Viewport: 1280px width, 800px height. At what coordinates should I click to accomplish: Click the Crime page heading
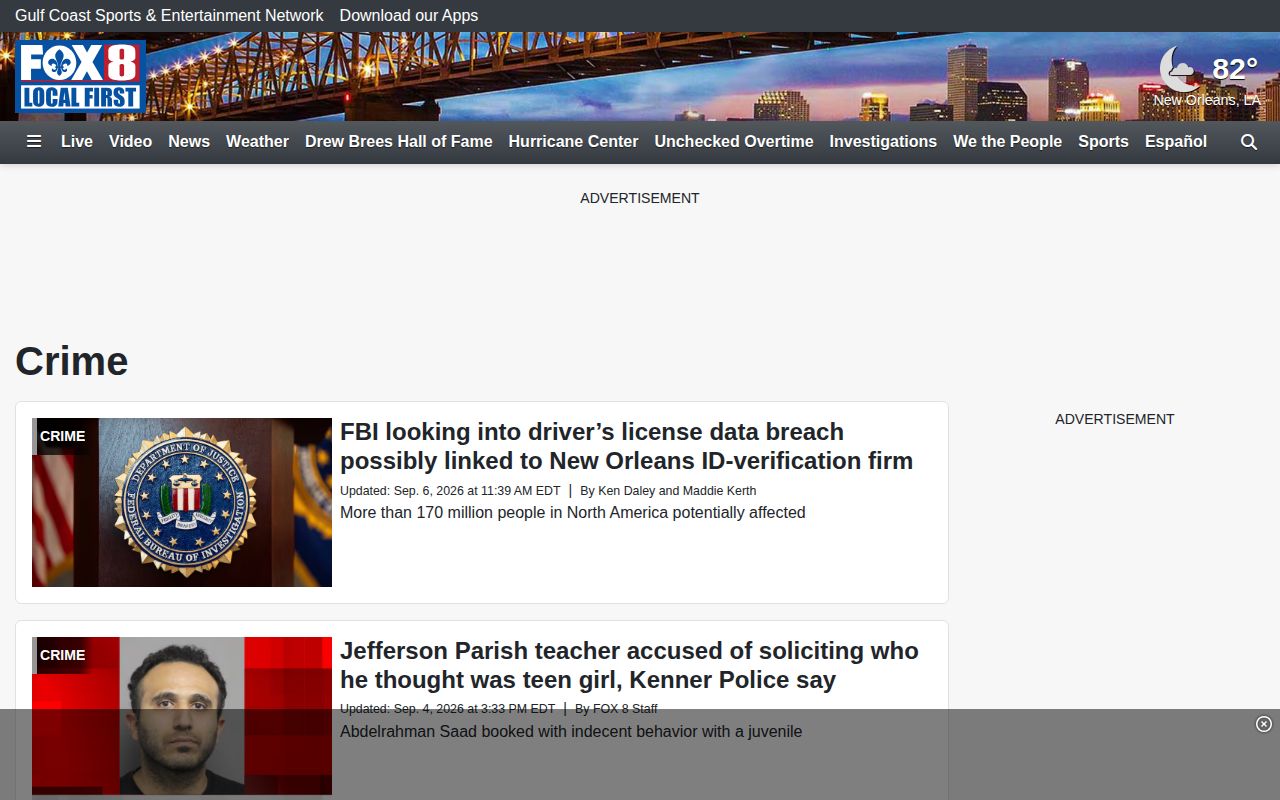click(72, 361)
